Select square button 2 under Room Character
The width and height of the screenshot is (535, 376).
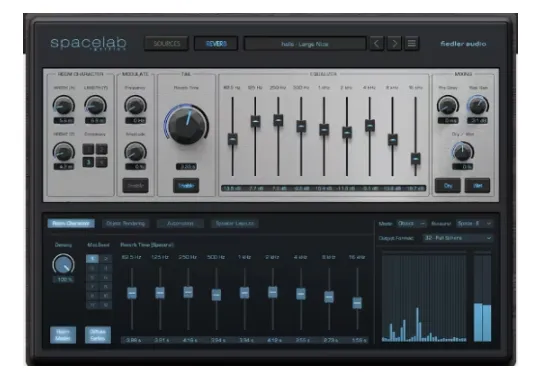[101, 149]
